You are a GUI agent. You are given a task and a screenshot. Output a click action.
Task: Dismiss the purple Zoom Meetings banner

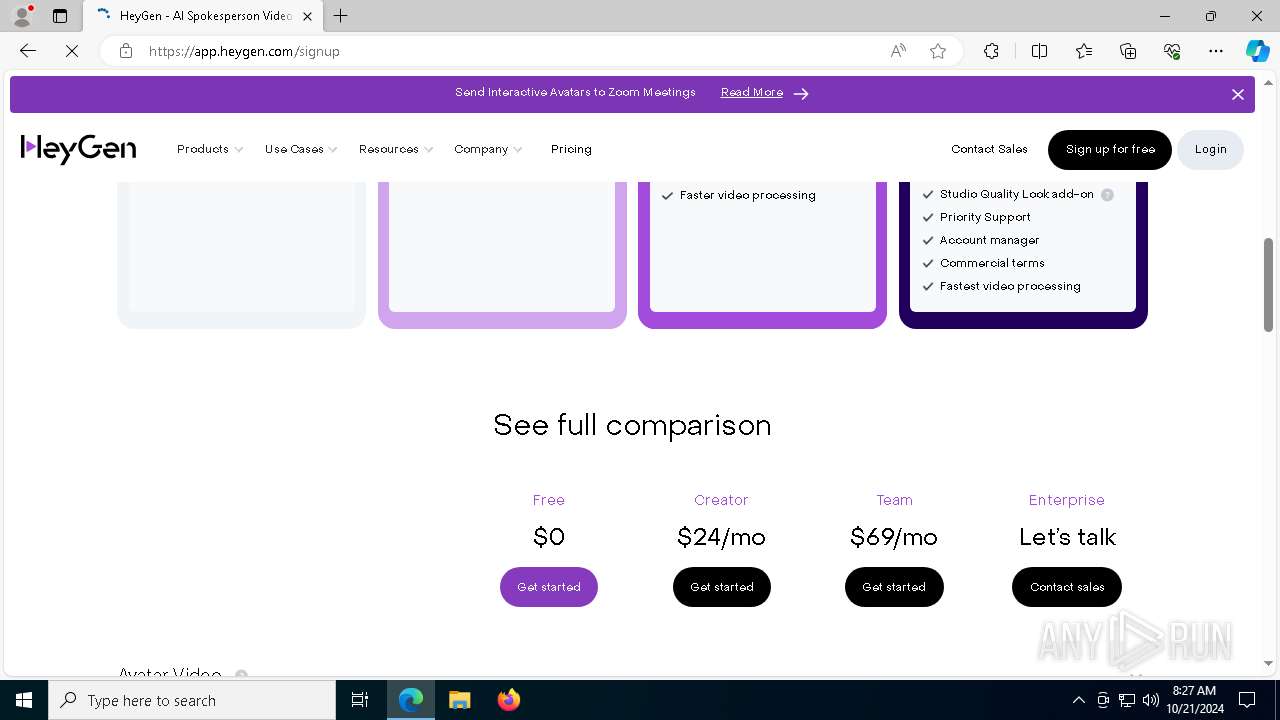tap(1238, 94)
